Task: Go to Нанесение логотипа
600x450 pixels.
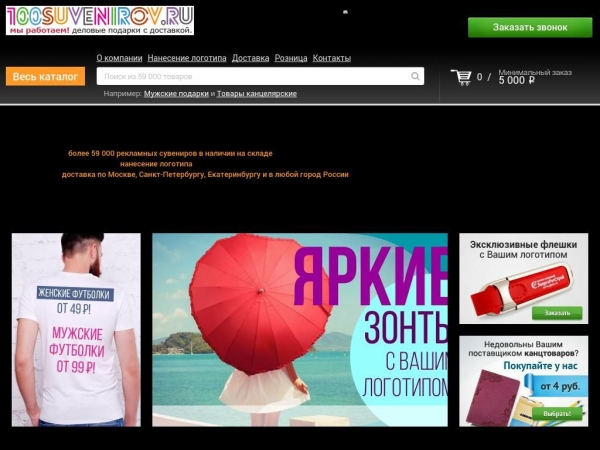Action: [x=187, y=58]
